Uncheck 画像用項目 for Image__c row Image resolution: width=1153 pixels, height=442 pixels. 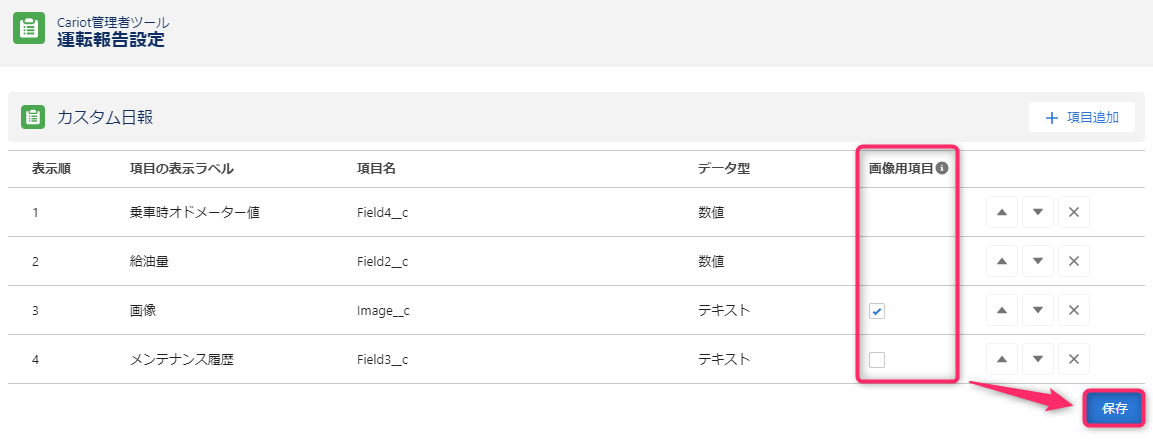(877, 311)
